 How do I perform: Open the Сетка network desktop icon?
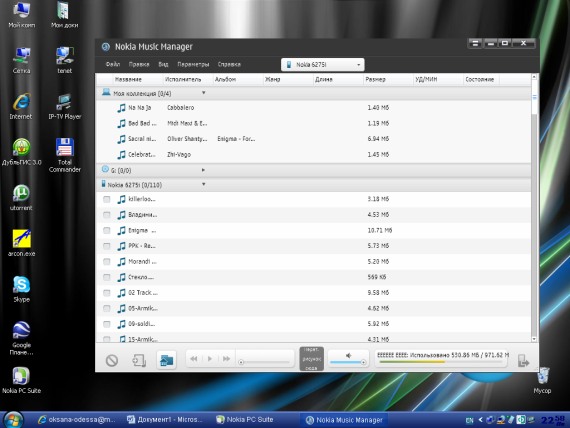(21, 60)
